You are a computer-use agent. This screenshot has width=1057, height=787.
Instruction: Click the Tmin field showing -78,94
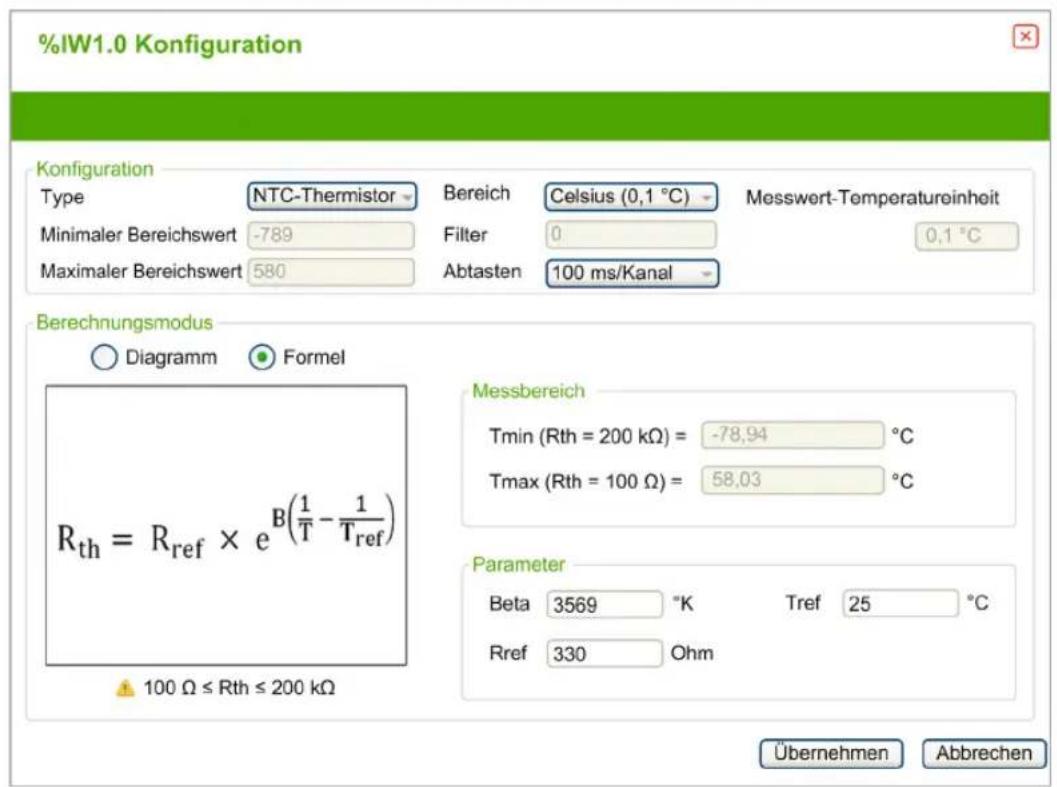[x=792, y=435]
